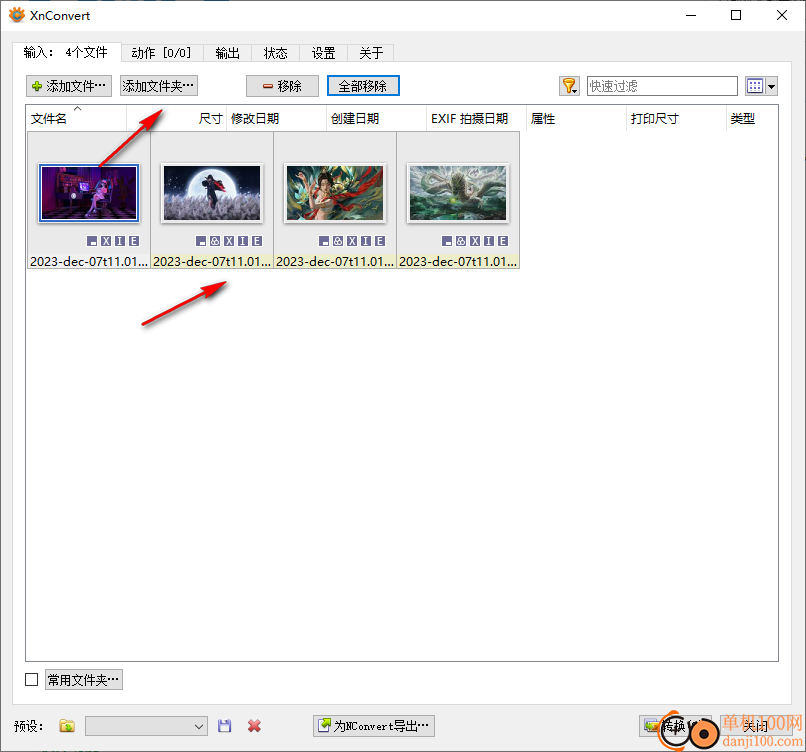This screenshot has height=752, width=806.
Task: Sort by 创建日期 column header
Action: pos(376,118)
